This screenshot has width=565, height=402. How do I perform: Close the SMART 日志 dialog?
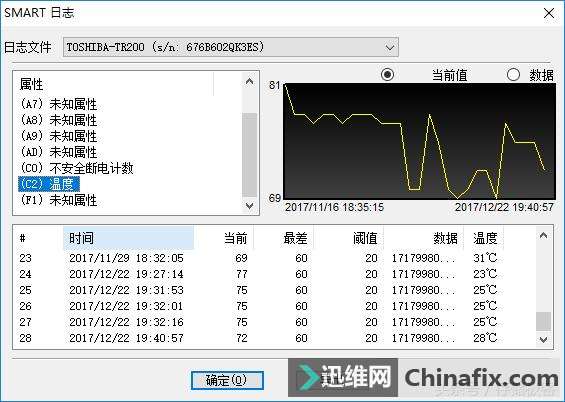point(549,13)
